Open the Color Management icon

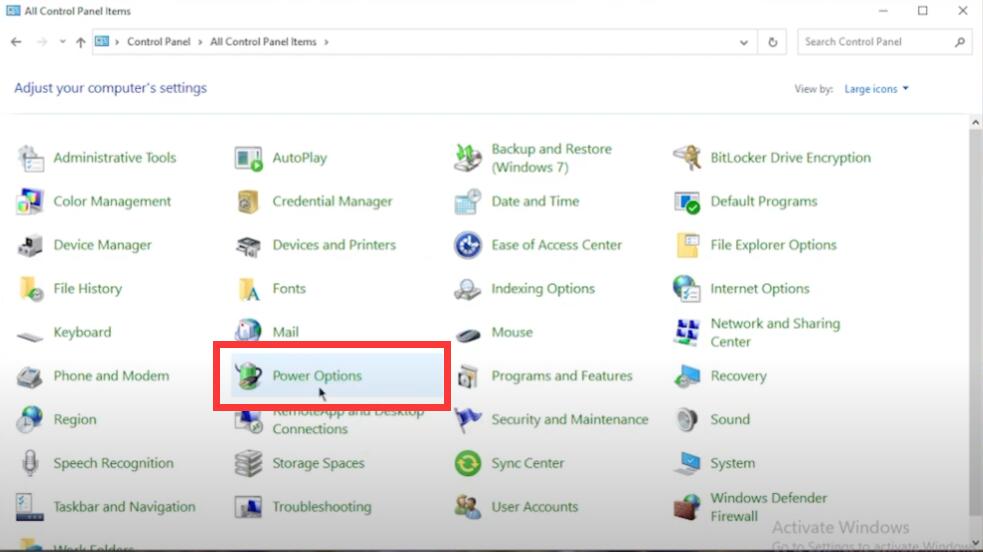[x=29, y=202]
